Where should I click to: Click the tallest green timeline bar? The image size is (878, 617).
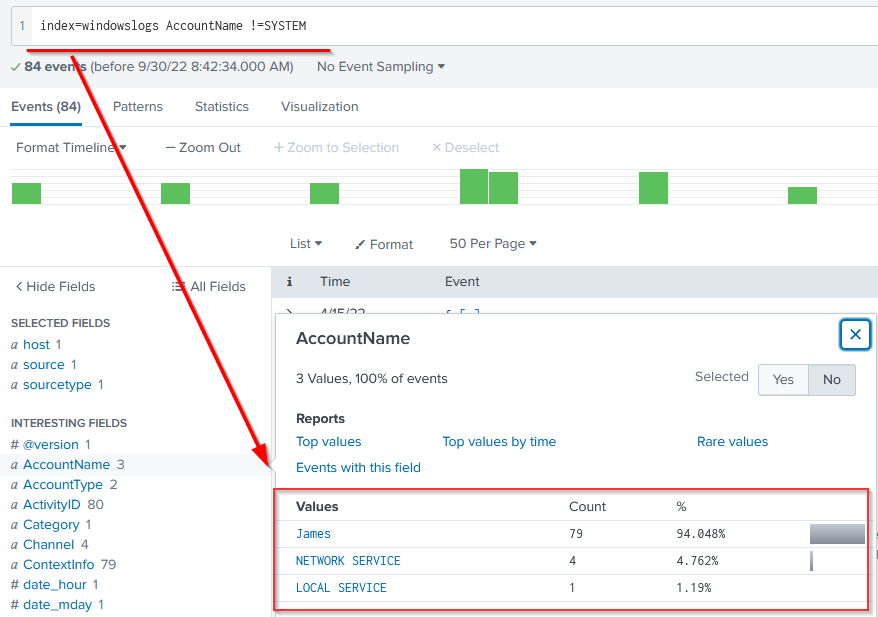click(473, 187)
